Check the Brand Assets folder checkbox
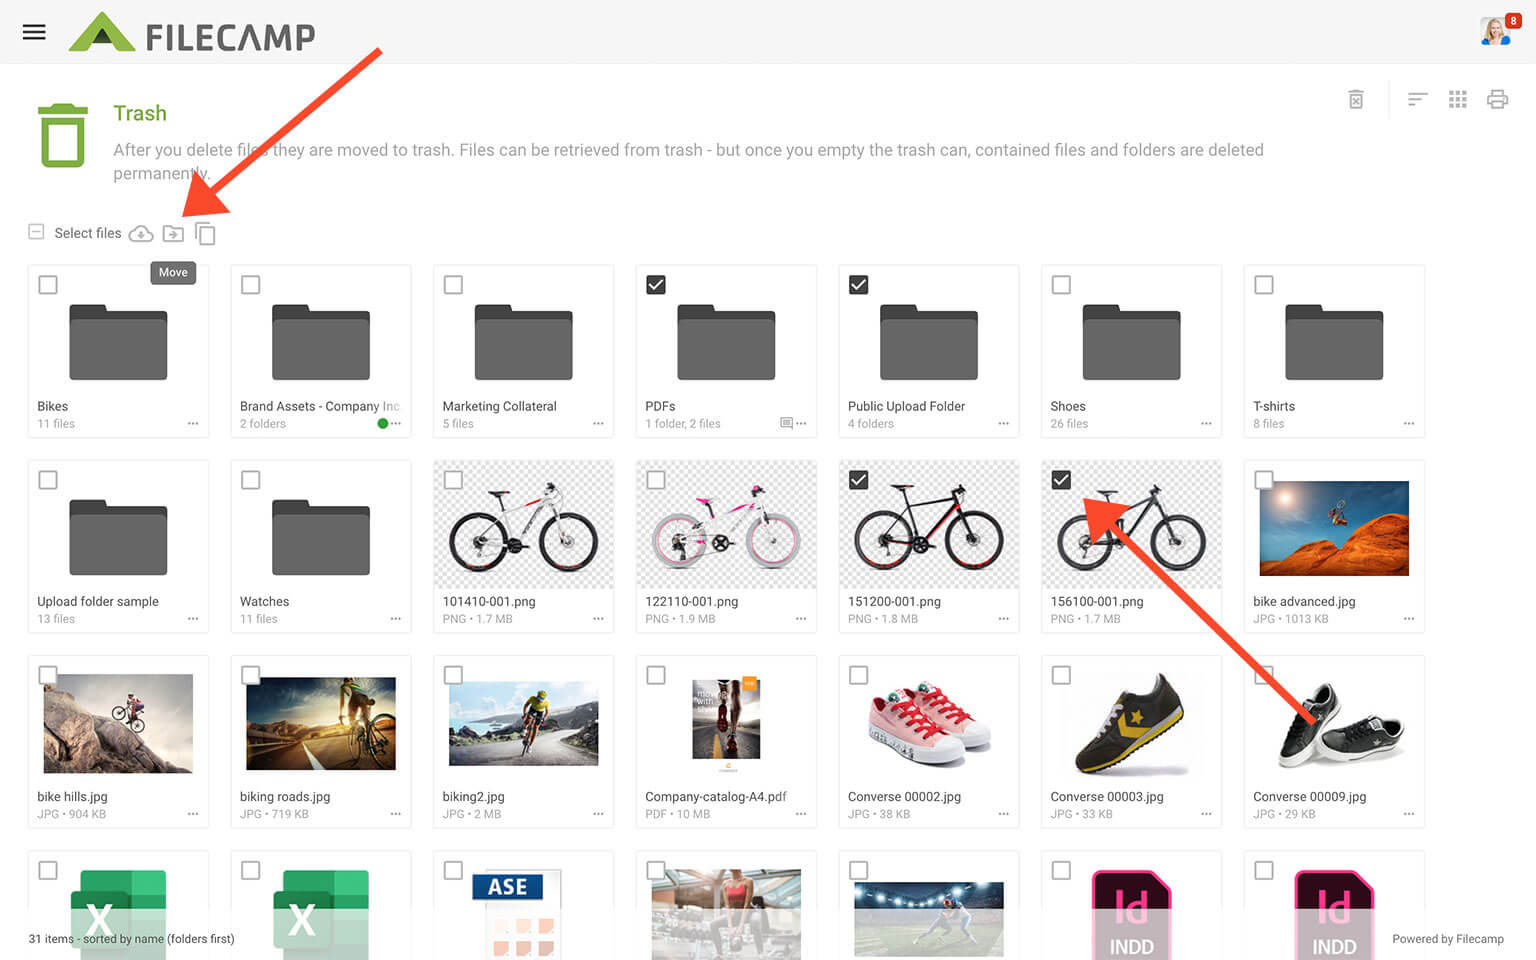 click(x=251, y=285)
